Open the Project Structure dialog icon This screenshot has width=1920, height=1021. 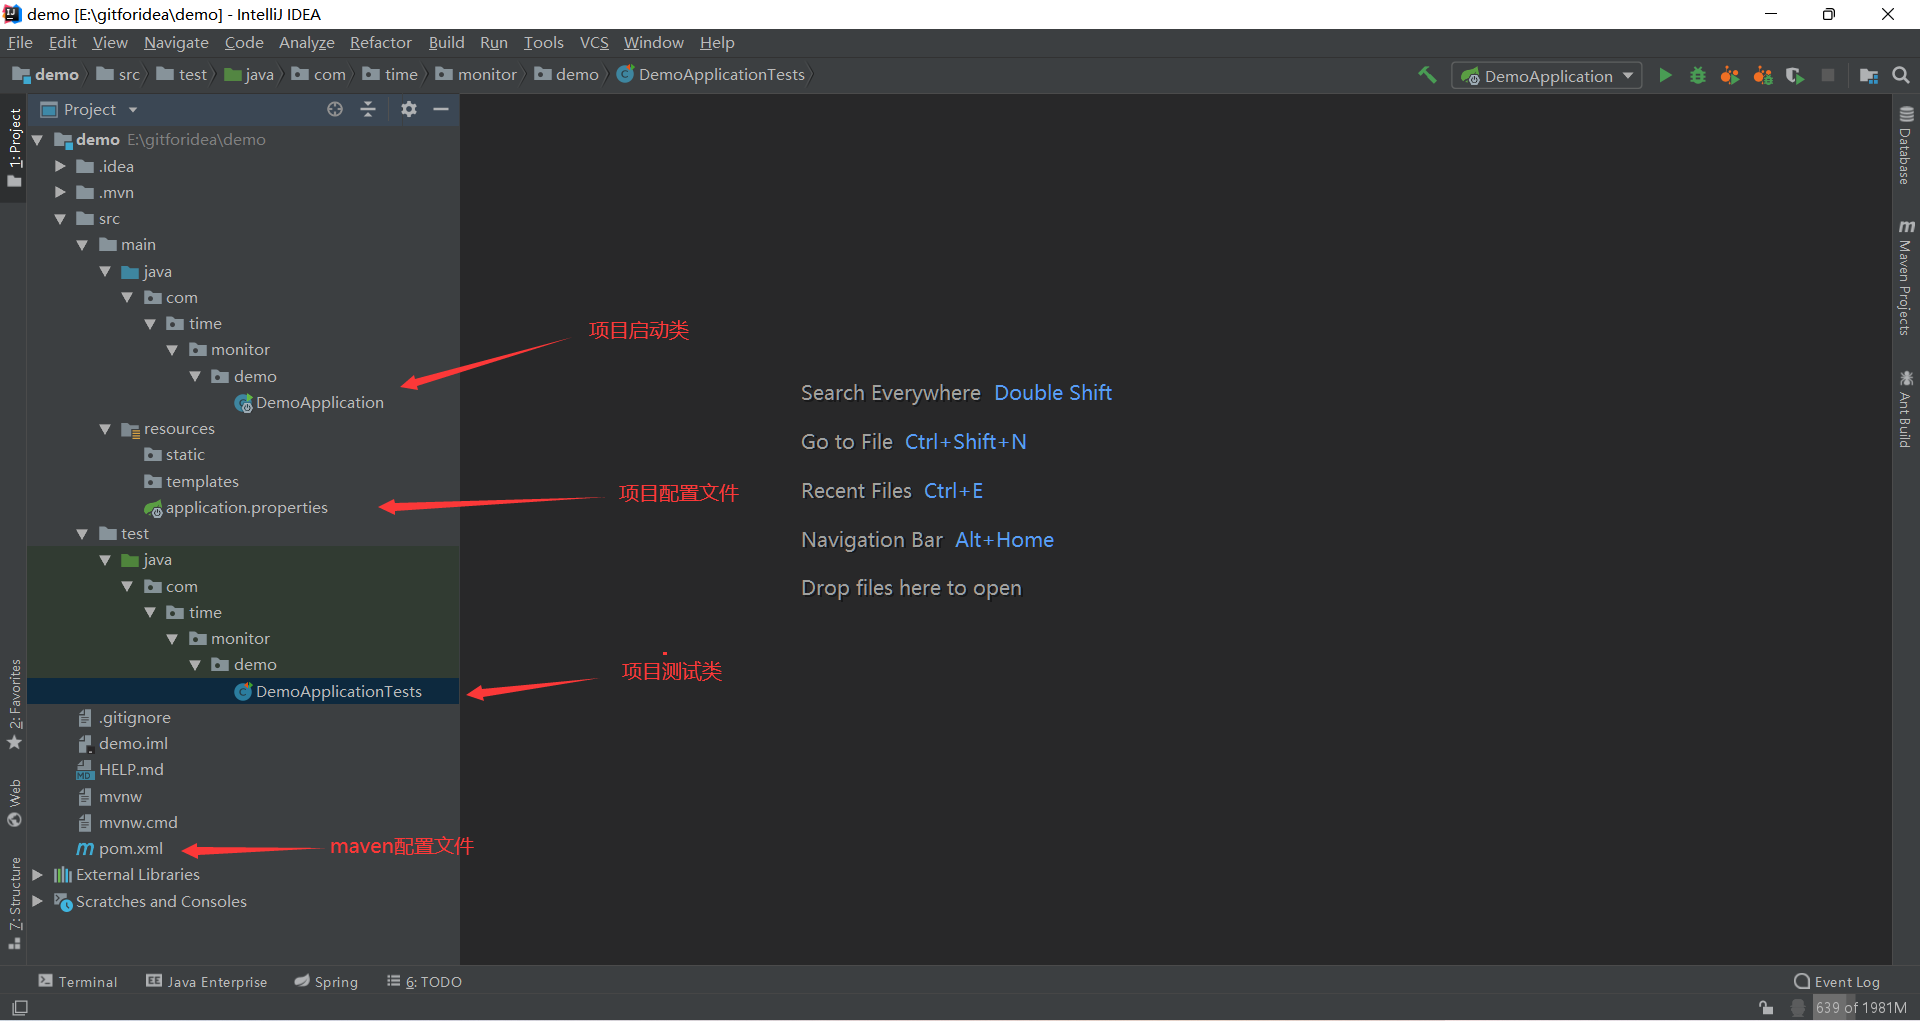click(x=1868, y=75)
